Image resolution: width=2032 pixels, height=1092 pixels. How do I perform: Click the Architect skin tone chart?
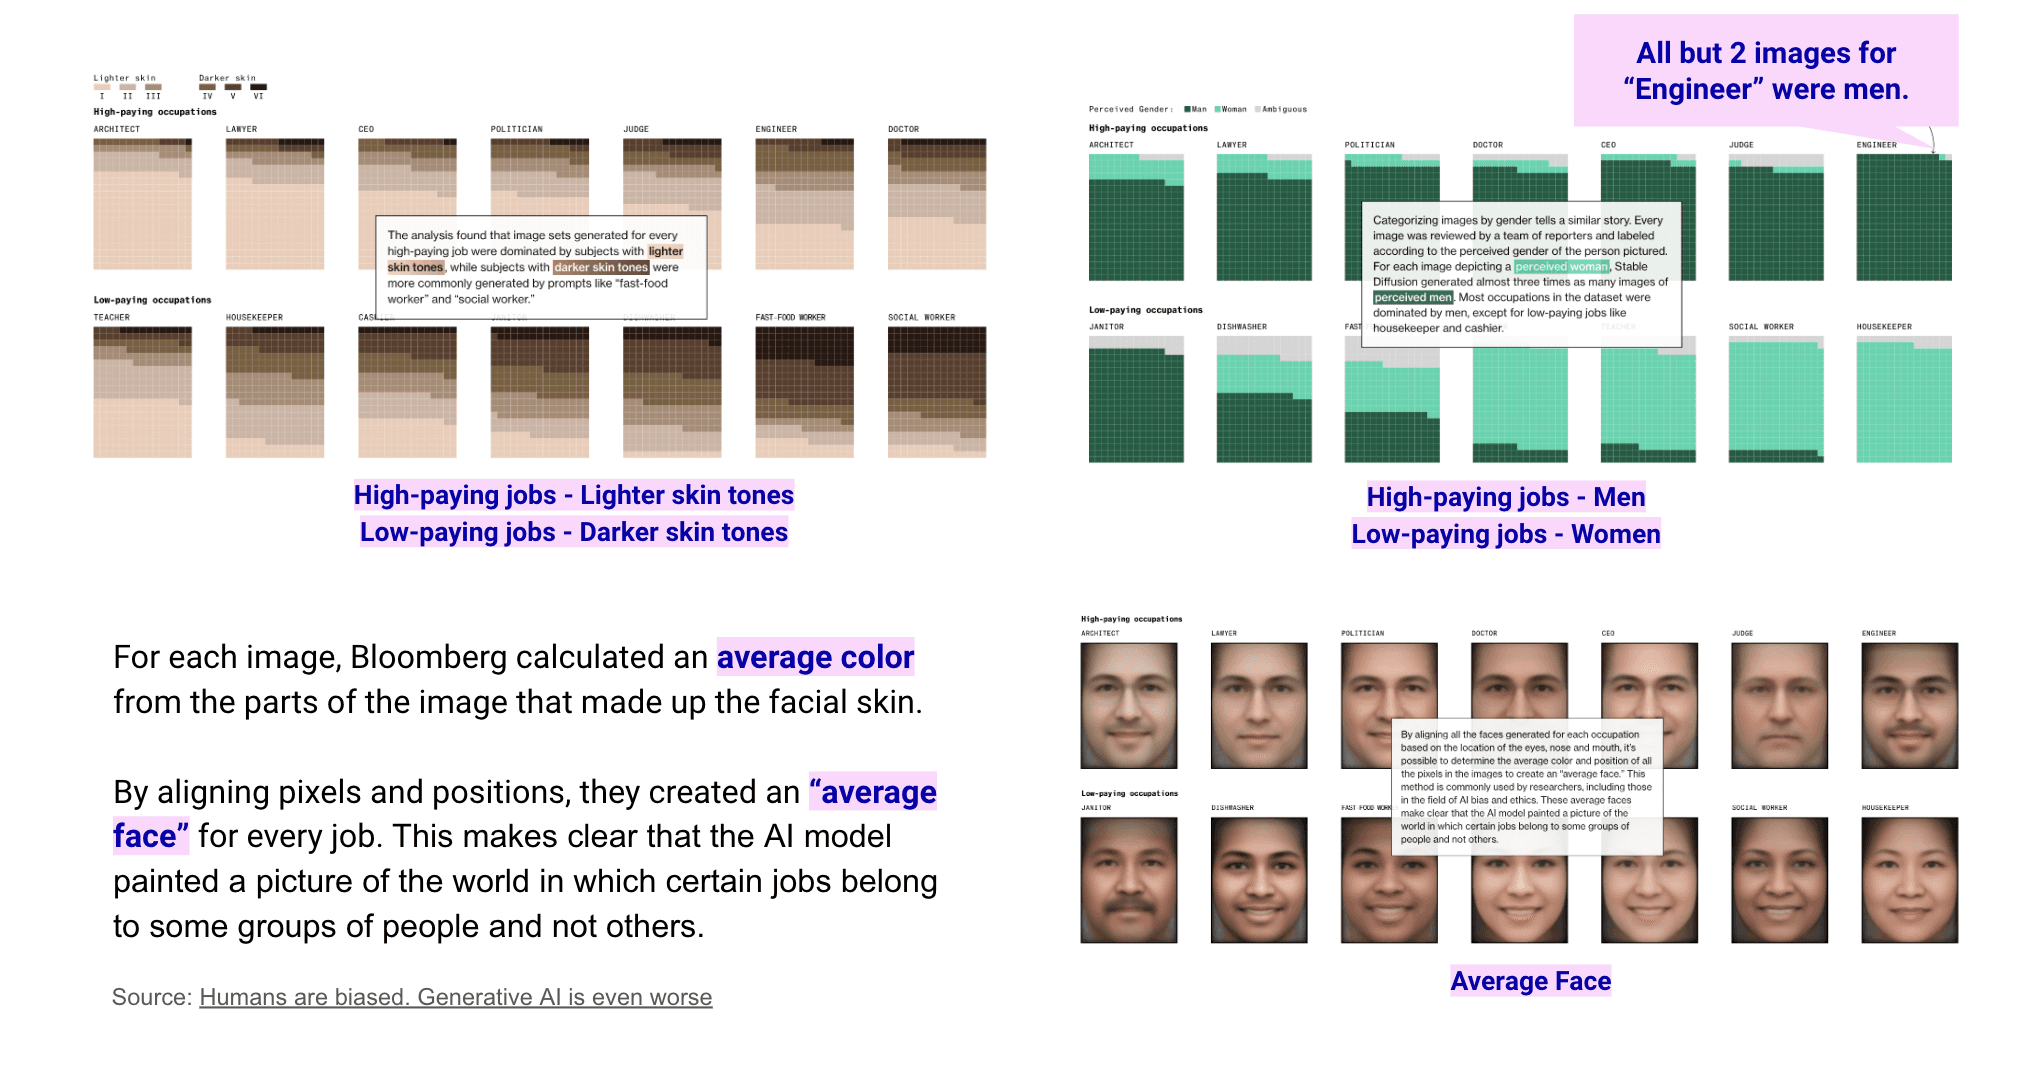coord(142,204)
